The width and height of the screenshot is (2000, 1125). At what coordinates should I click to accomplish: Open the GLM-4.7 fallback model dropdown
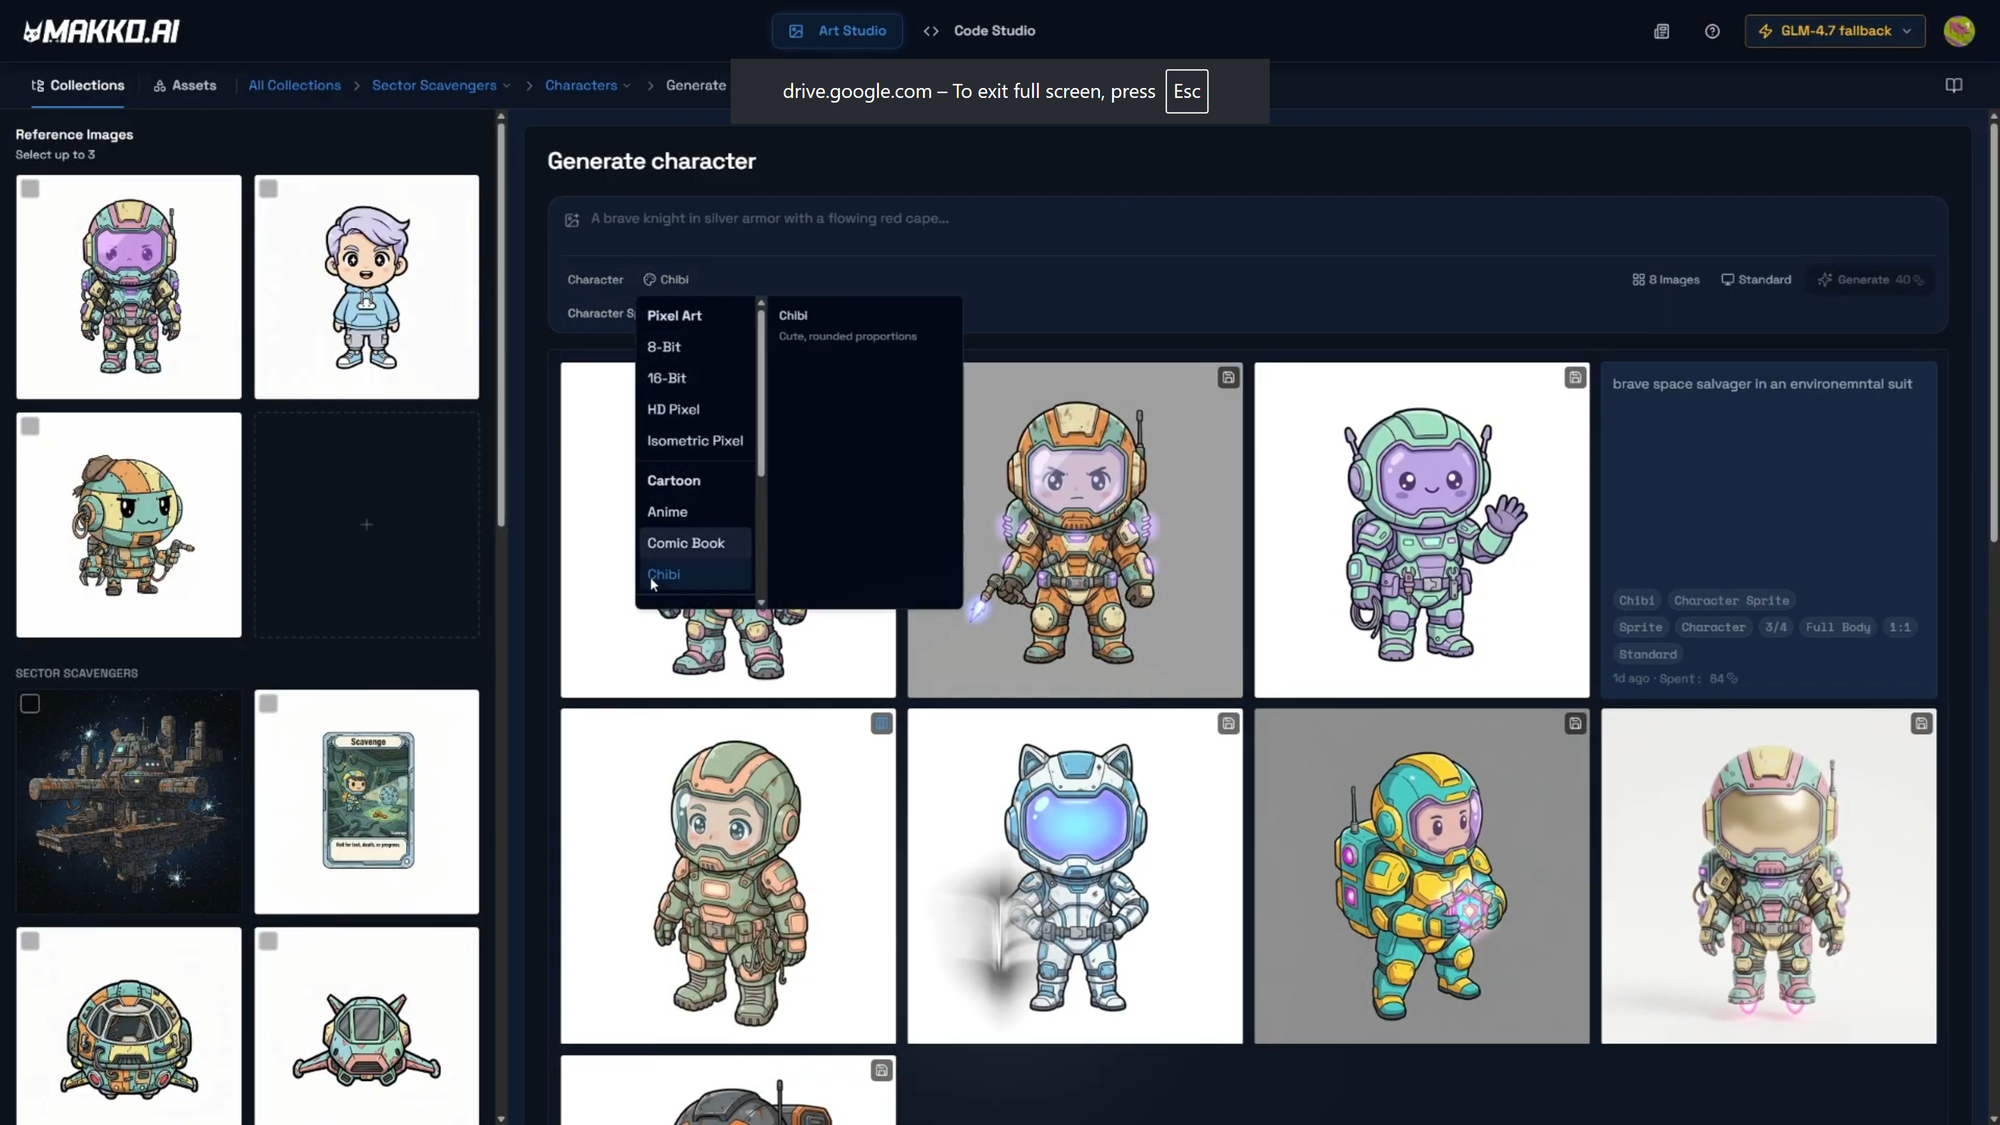point(1835,31)
